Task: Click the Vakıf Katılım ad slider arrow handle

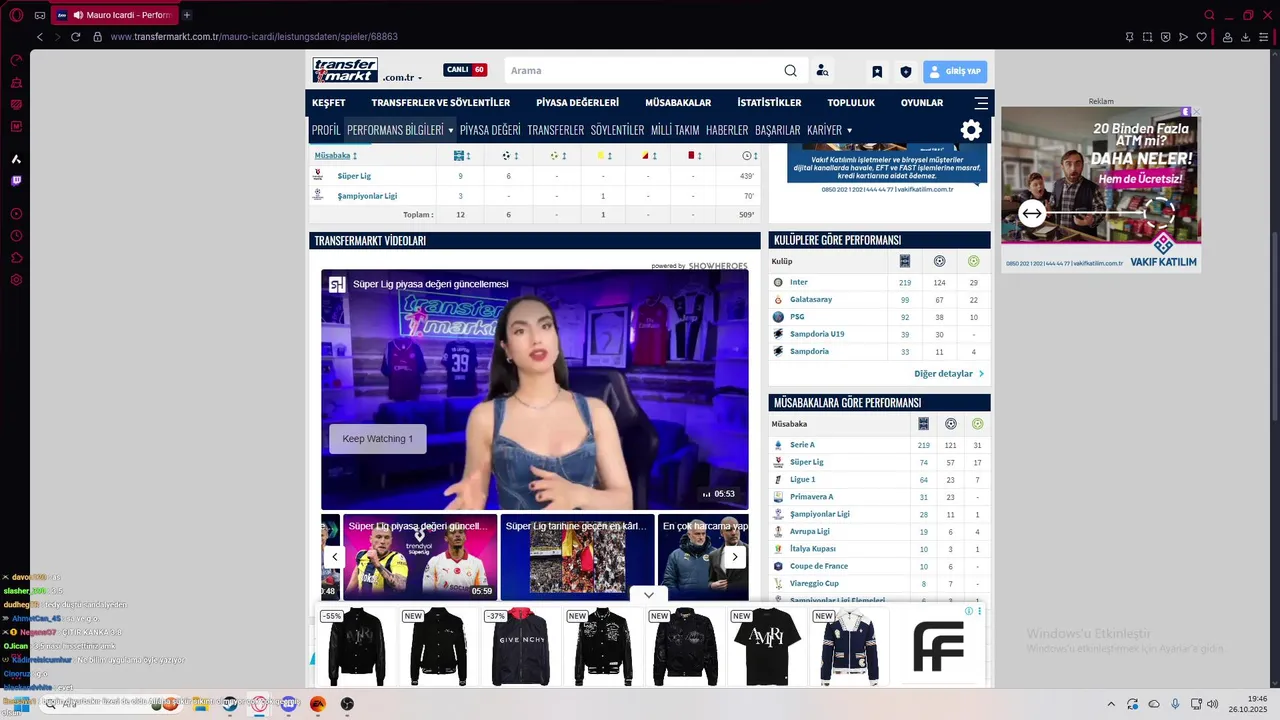Action: (x=1033, y=213)
